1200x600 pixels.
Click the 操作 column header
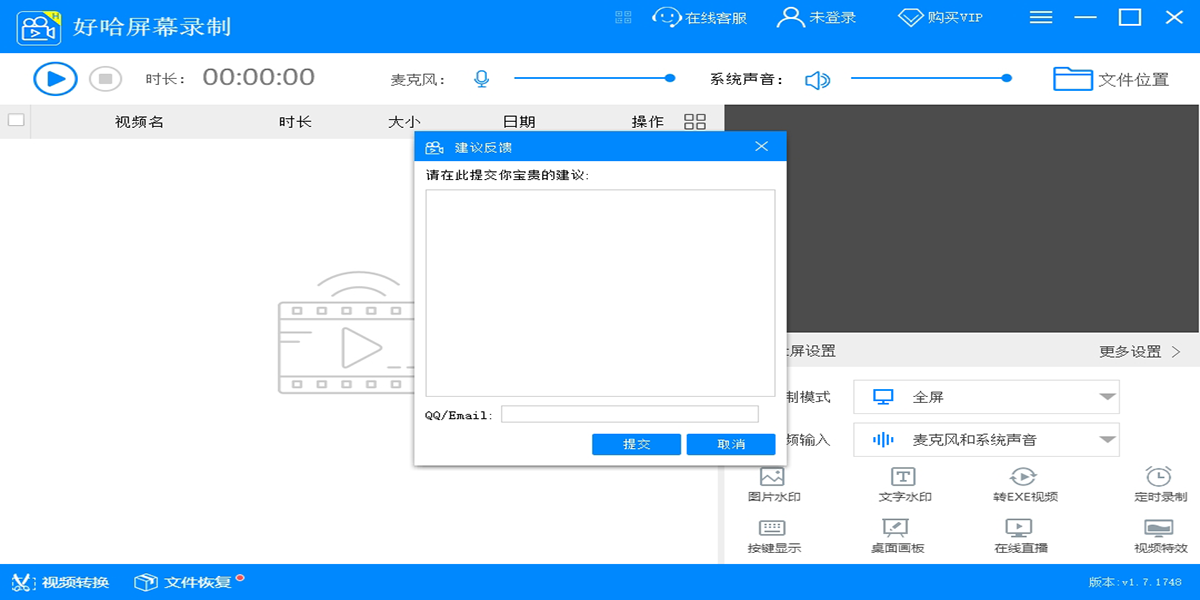pyautogui.click(x=647, y=122)
